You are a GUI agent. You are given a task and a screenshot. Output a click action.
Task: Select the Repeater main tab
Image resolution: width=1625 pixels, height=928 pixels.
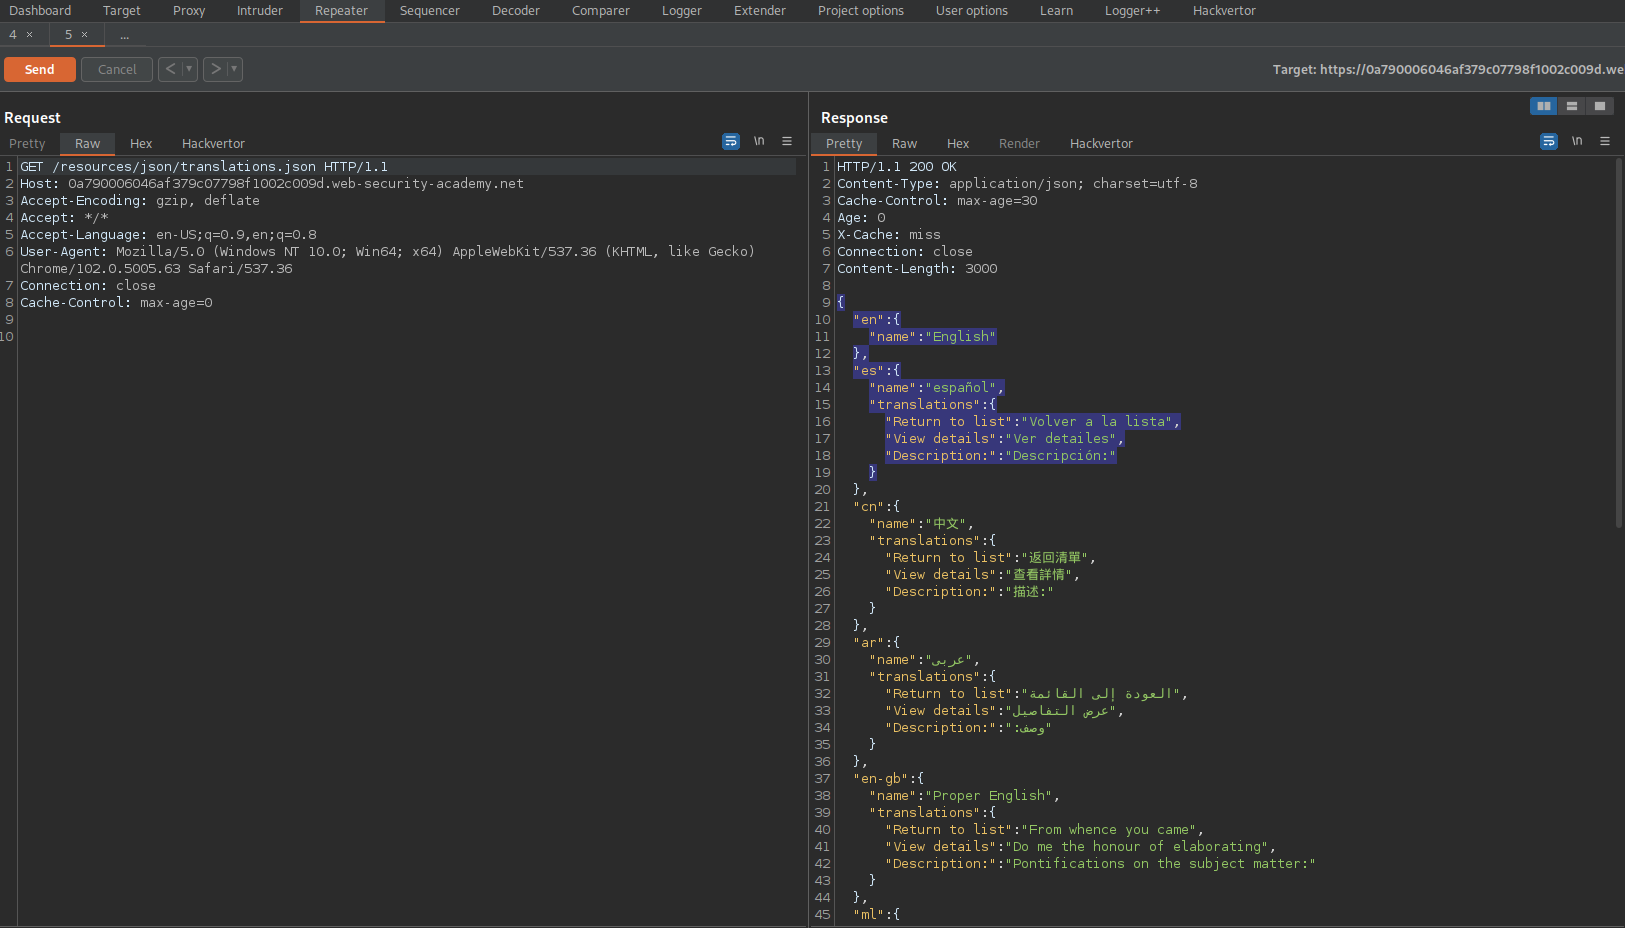click(342, 11)
